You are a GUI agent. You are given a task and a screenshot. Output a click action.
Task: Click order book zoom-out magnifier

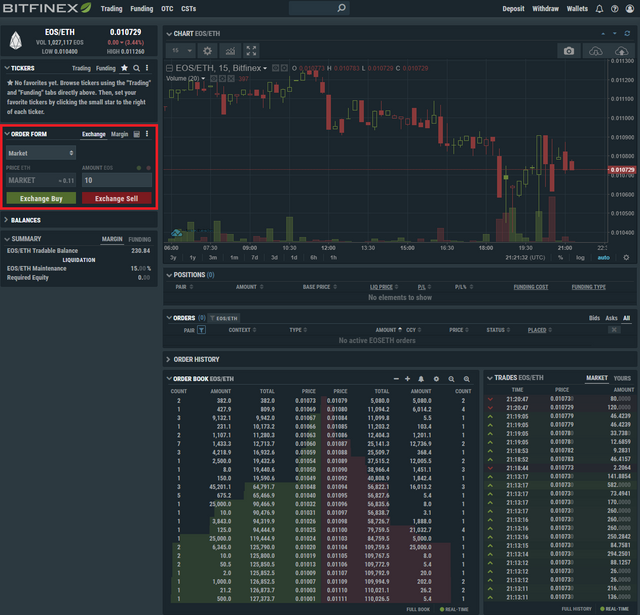click(x=451, y=379)
